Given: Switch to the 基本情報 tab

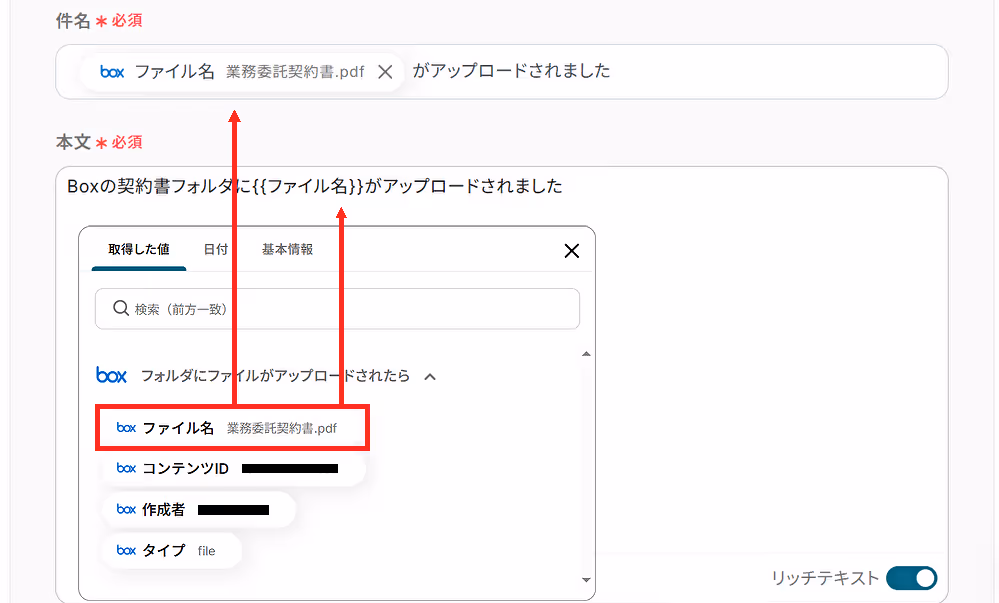Looking at the screenshot, I should tap(287, 249).
